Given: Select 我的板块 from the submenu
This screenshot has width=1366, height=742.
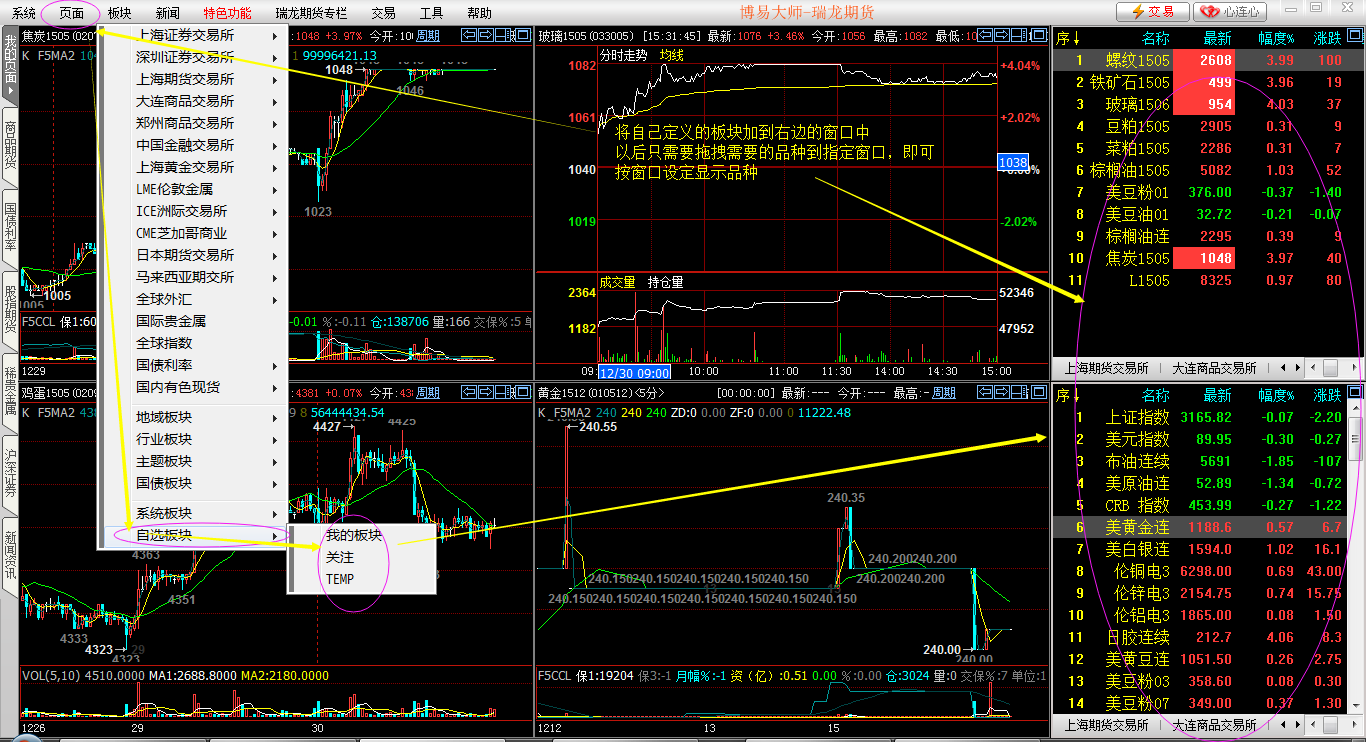Looking at the screenshot, I should [x=353, y=535].
